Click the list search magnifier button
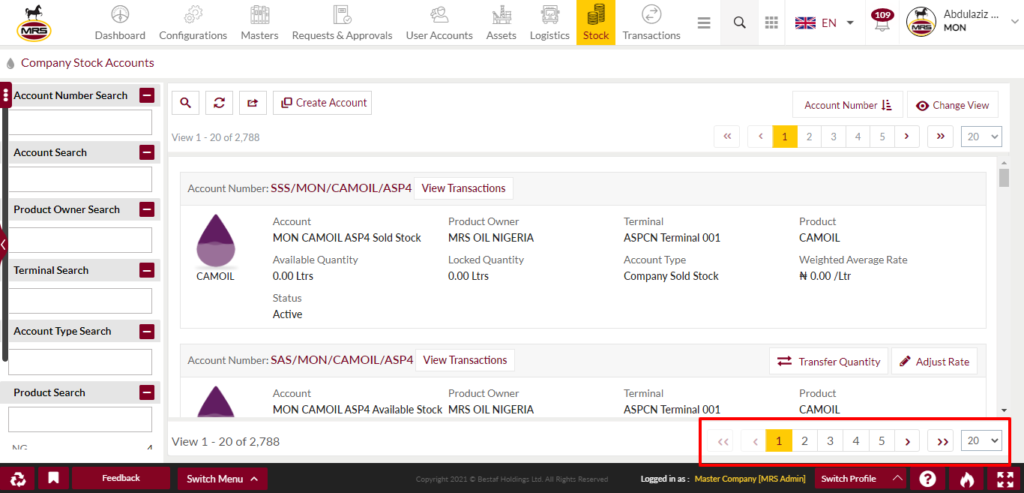Viewport: 1024px width, 493px height. pos(185,103)
